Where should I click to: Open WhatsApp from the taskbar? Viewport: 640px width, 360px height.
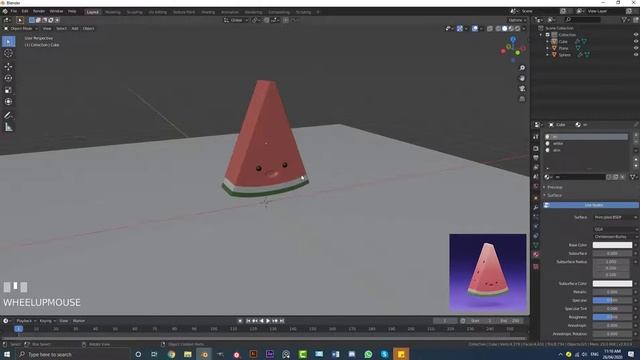pyautogui.click(x=368, y=354)
